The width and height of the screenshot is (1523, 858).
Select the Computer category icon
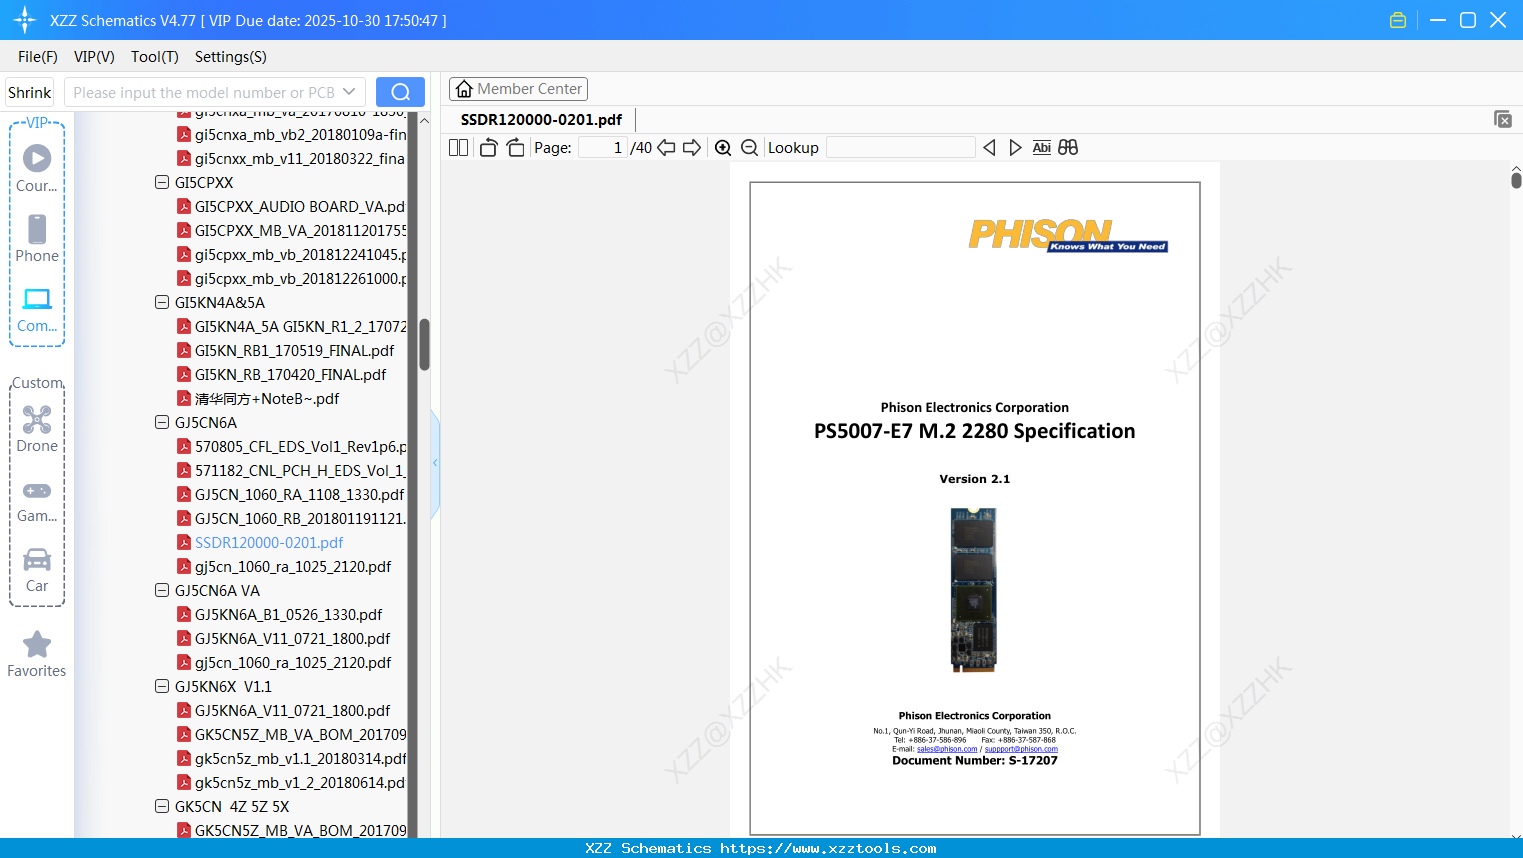[x=37, y=309]
